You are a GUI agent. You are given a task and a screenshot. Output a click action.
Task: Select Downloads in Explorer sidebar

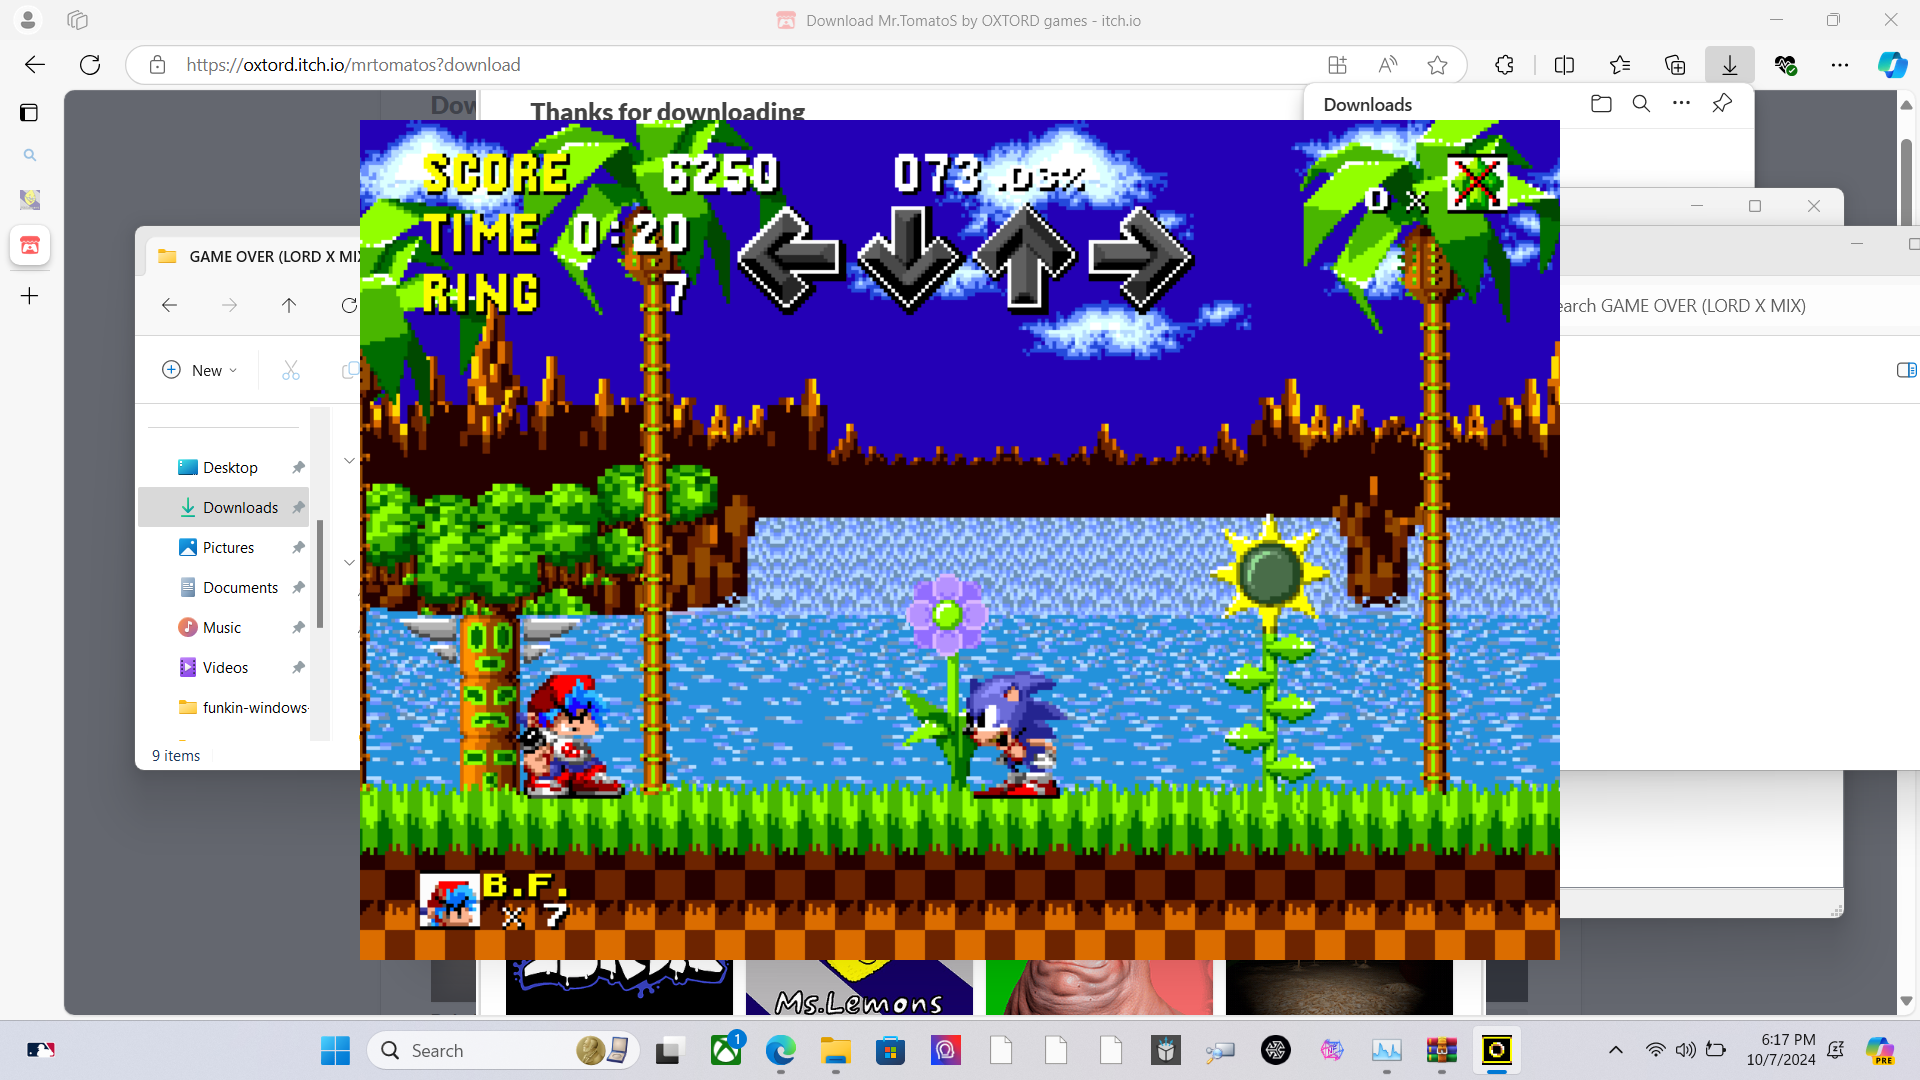(x=240, y=508)
